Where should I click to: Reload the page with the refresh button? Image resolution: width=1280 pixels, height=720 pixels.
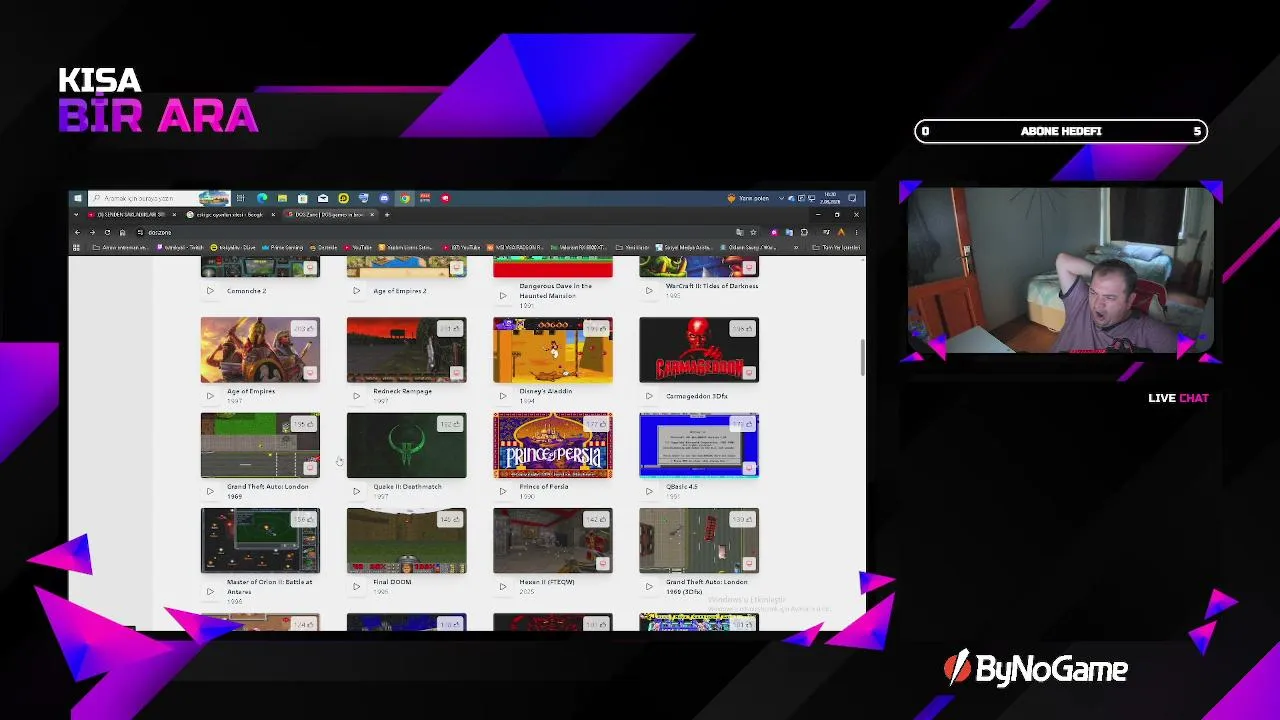107,232
